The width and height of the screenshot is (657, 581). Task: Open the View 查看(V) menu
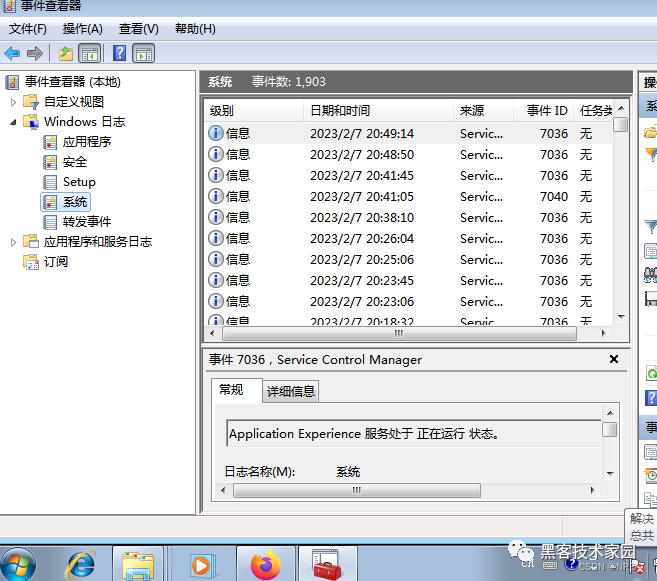139,29
